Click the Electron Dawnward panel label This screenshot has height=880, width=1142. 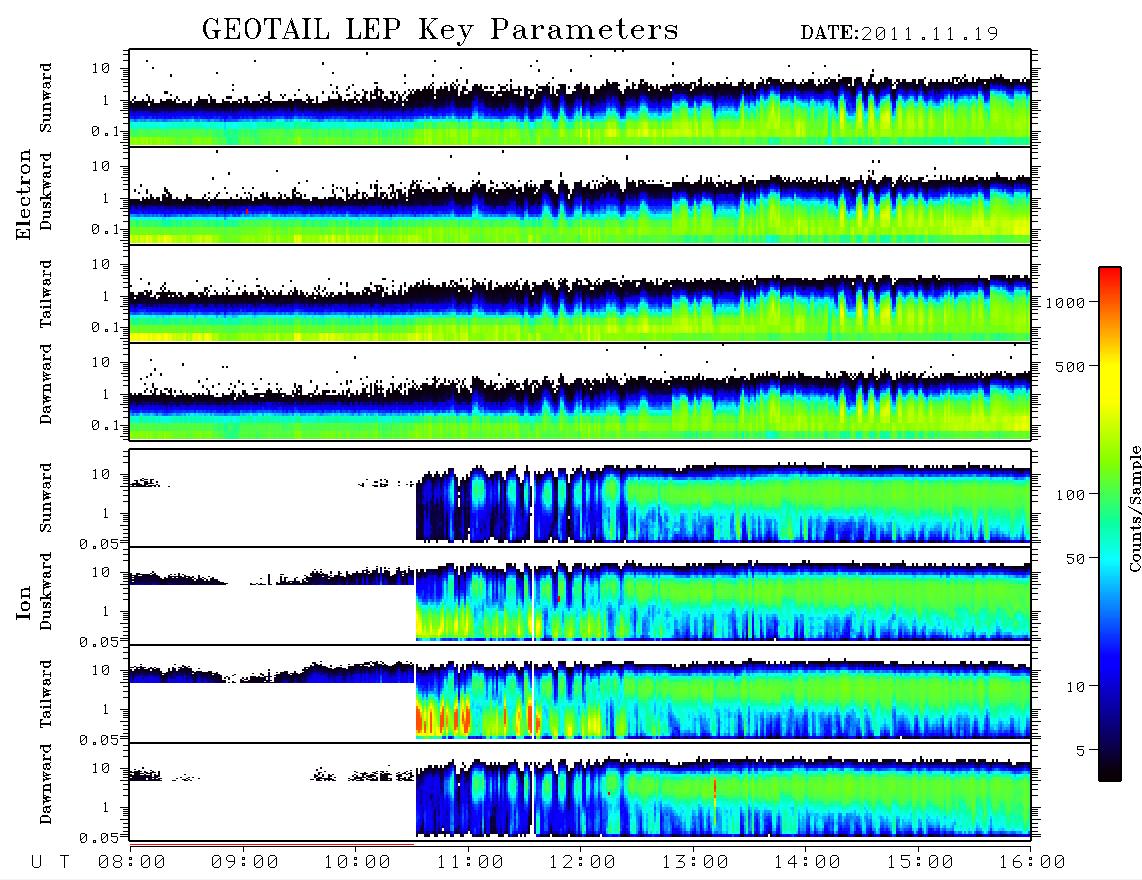point(46,385)
